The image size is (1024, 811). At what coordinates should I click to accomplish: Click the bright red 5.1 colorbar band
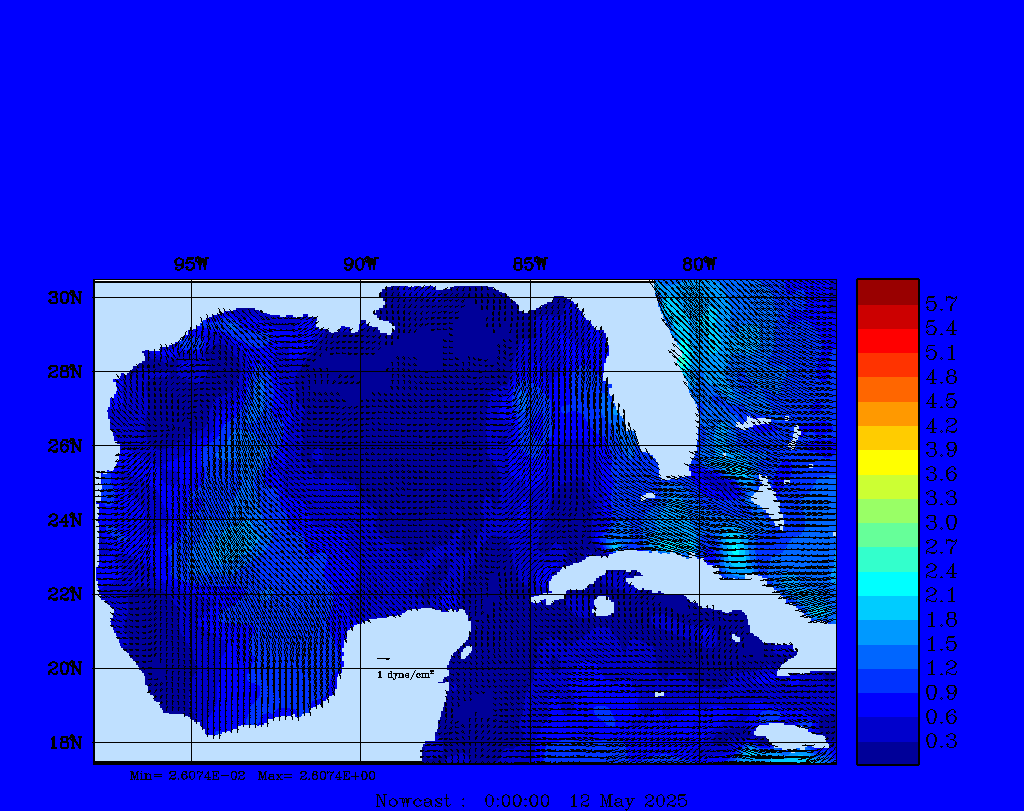point(887,341)
